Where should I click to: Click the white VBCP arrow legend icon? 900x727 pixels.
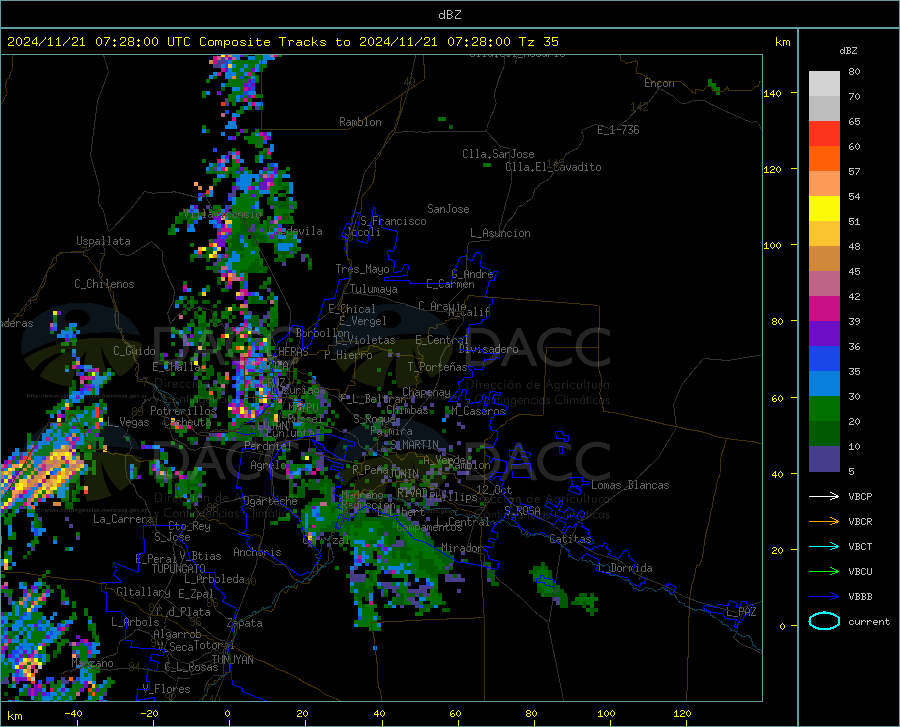[824, 496]
